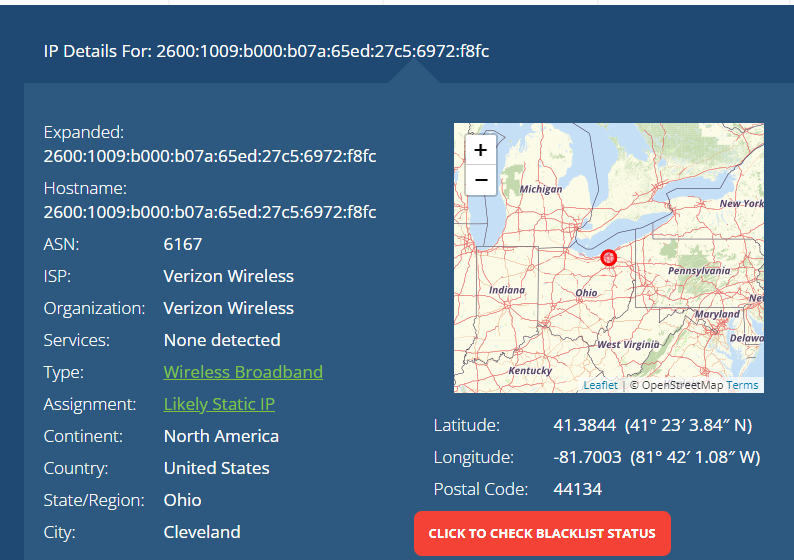Image resolution: width=794 pixels, height=560 pixels.
Task: Click the Michigan label on map
Action: (541, 189)
